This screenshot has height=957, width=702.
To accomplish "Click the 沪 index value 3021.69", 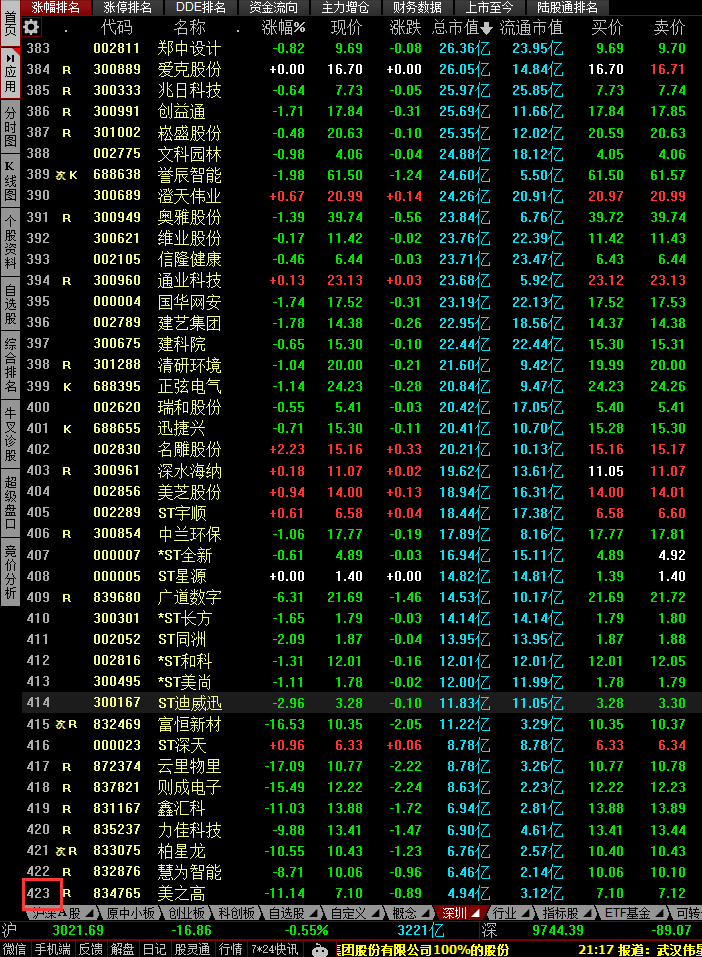I will [x=78, y=931].
